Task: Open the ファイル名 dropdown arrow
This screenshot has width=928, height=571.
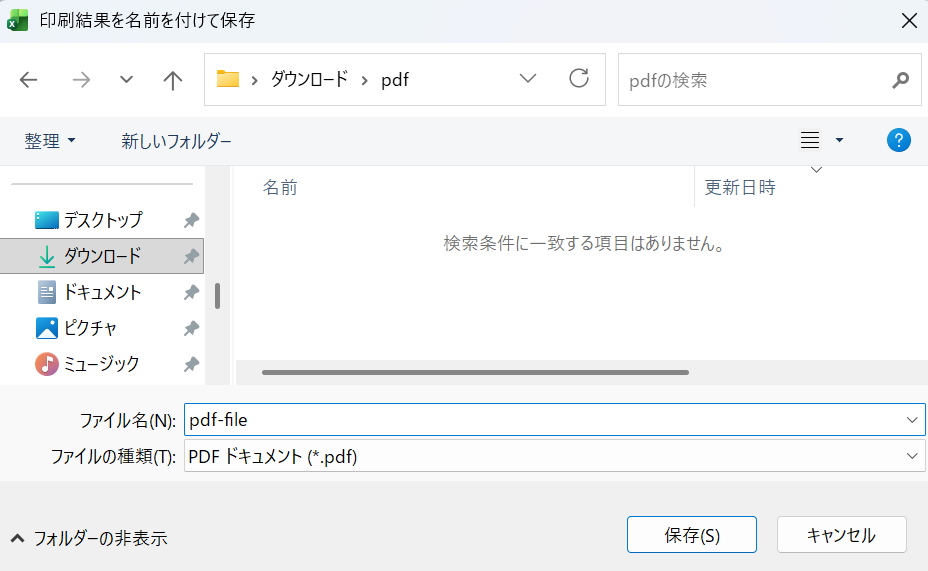Action: (912, 420)
